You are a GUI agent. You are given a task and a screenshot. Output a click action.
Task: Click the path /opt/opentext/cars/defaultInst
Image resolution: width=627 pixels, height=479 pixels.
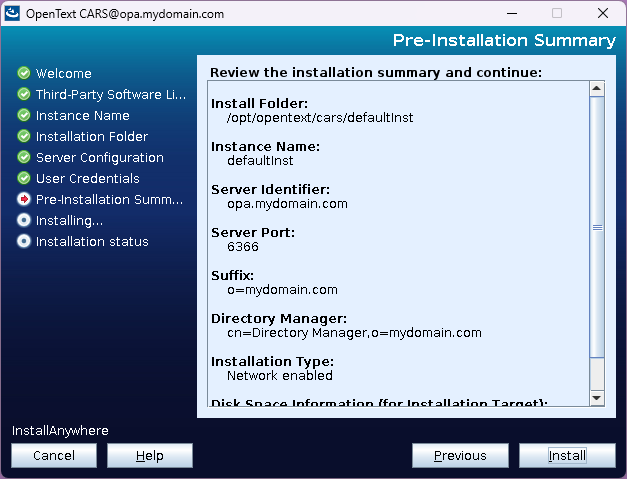(x=320, y=118)
